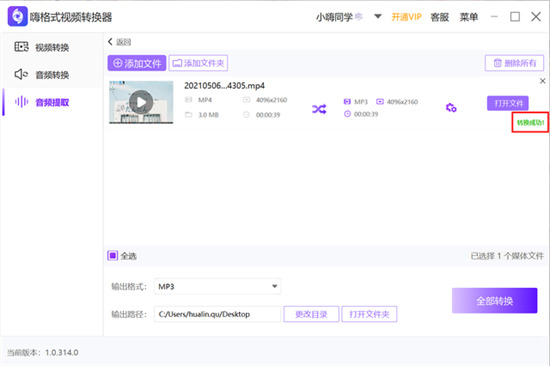Minimize the converter window

click(494, 16)
